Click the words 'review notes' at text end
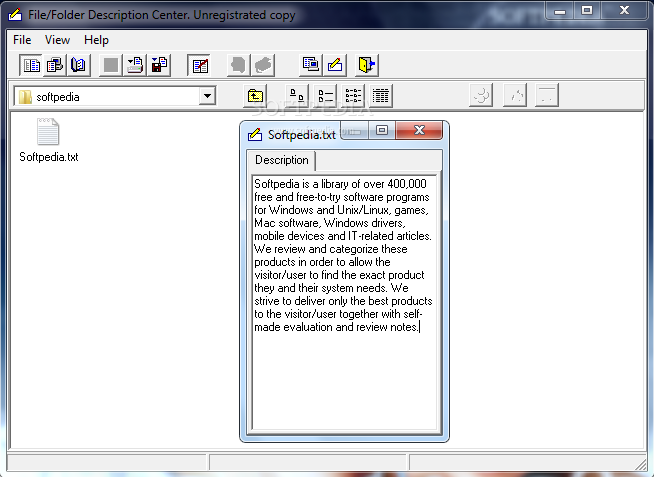Image resolution: width=654 pixels, height=477 pixels. tap(387, 327)
